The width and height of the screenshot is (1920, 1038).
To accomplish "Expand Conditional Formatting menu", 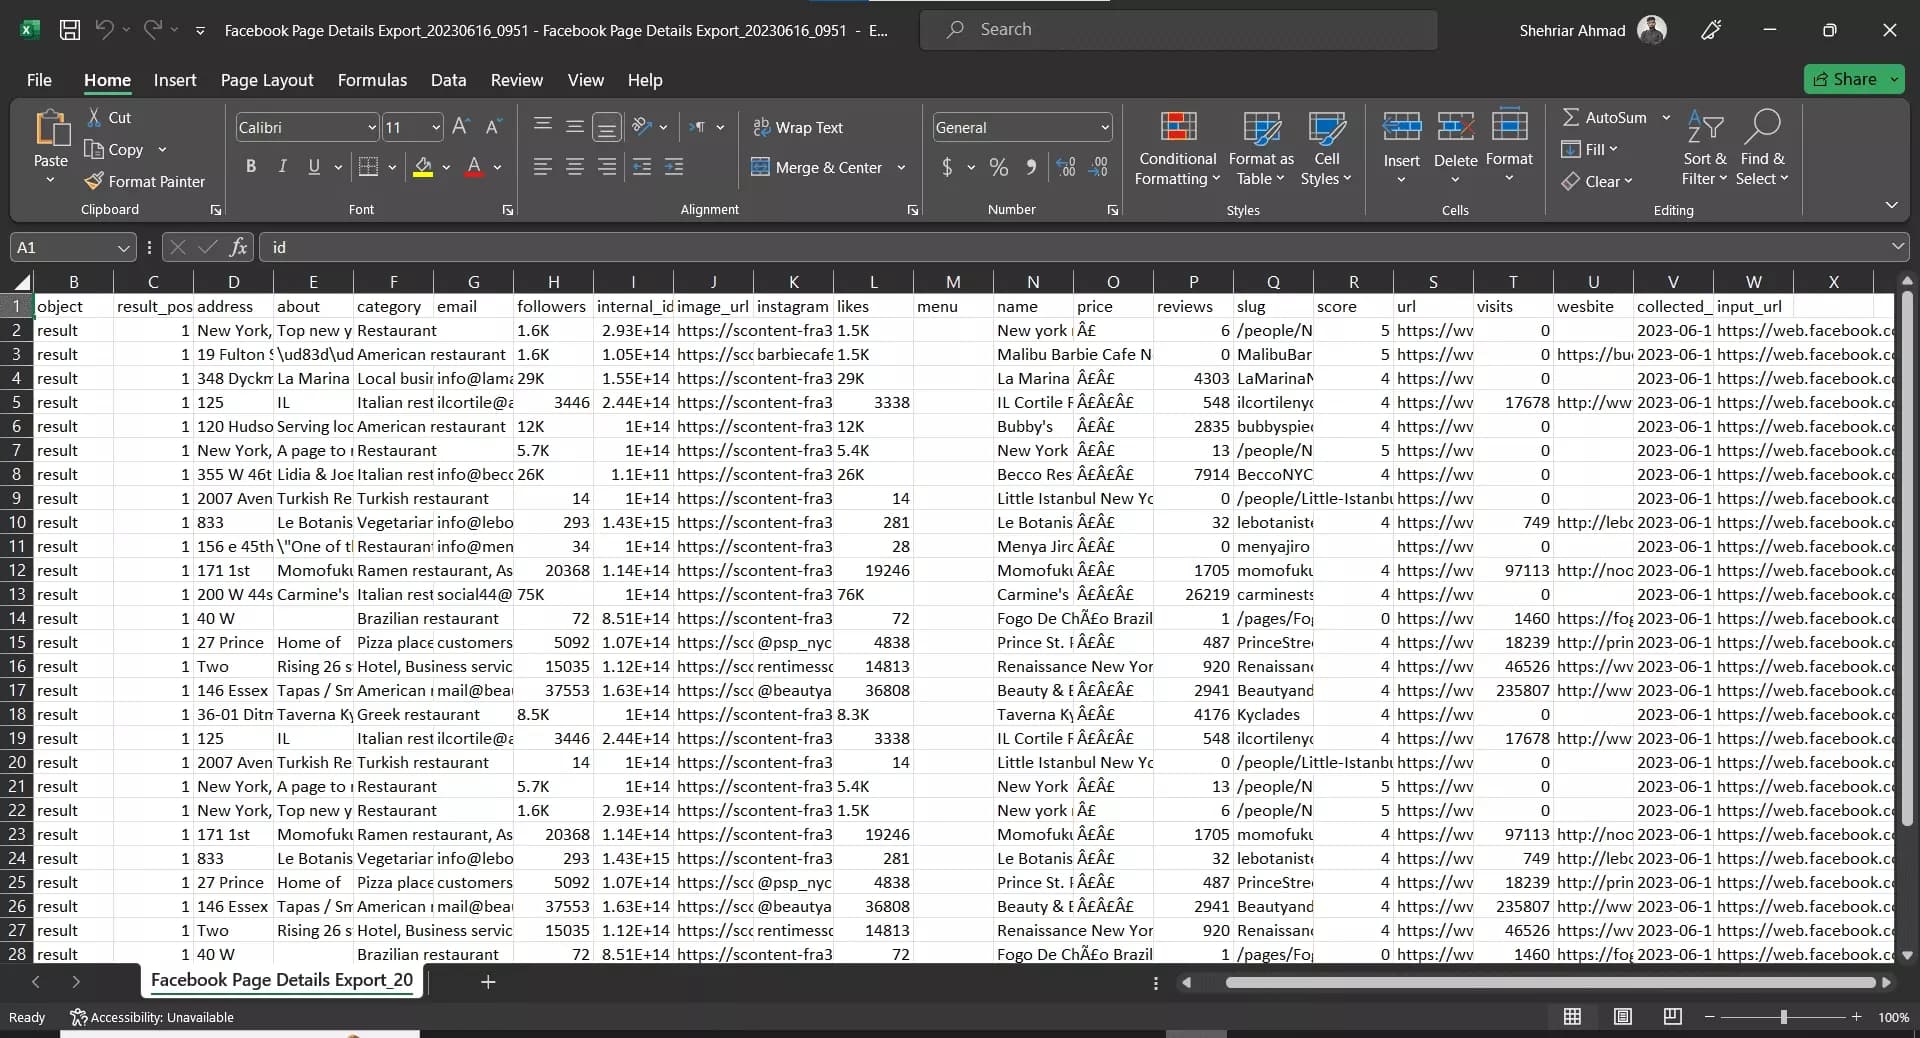I will [1178, 148].
